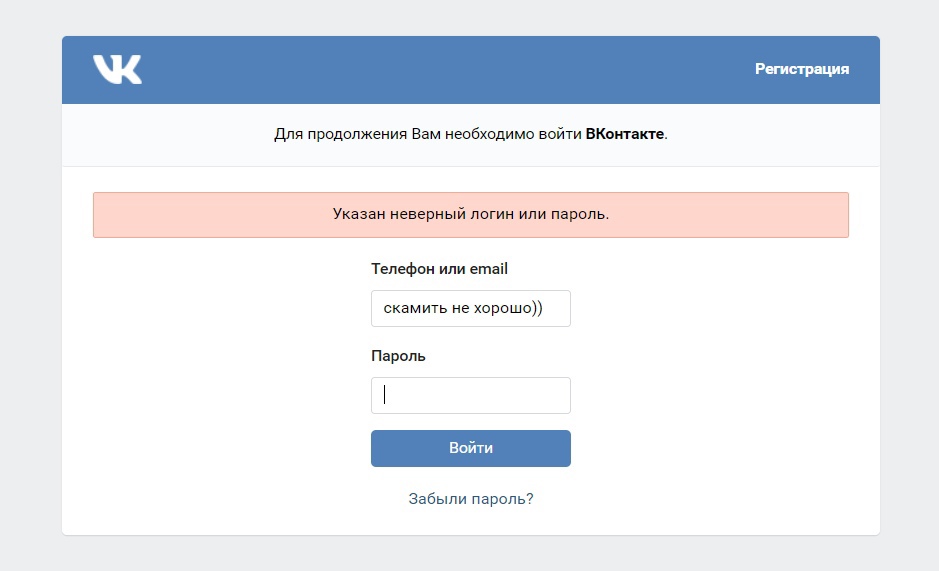
Task: Click the white space left of Забыли пароль?
Action: pyautogui.click(x=250, y=499)
